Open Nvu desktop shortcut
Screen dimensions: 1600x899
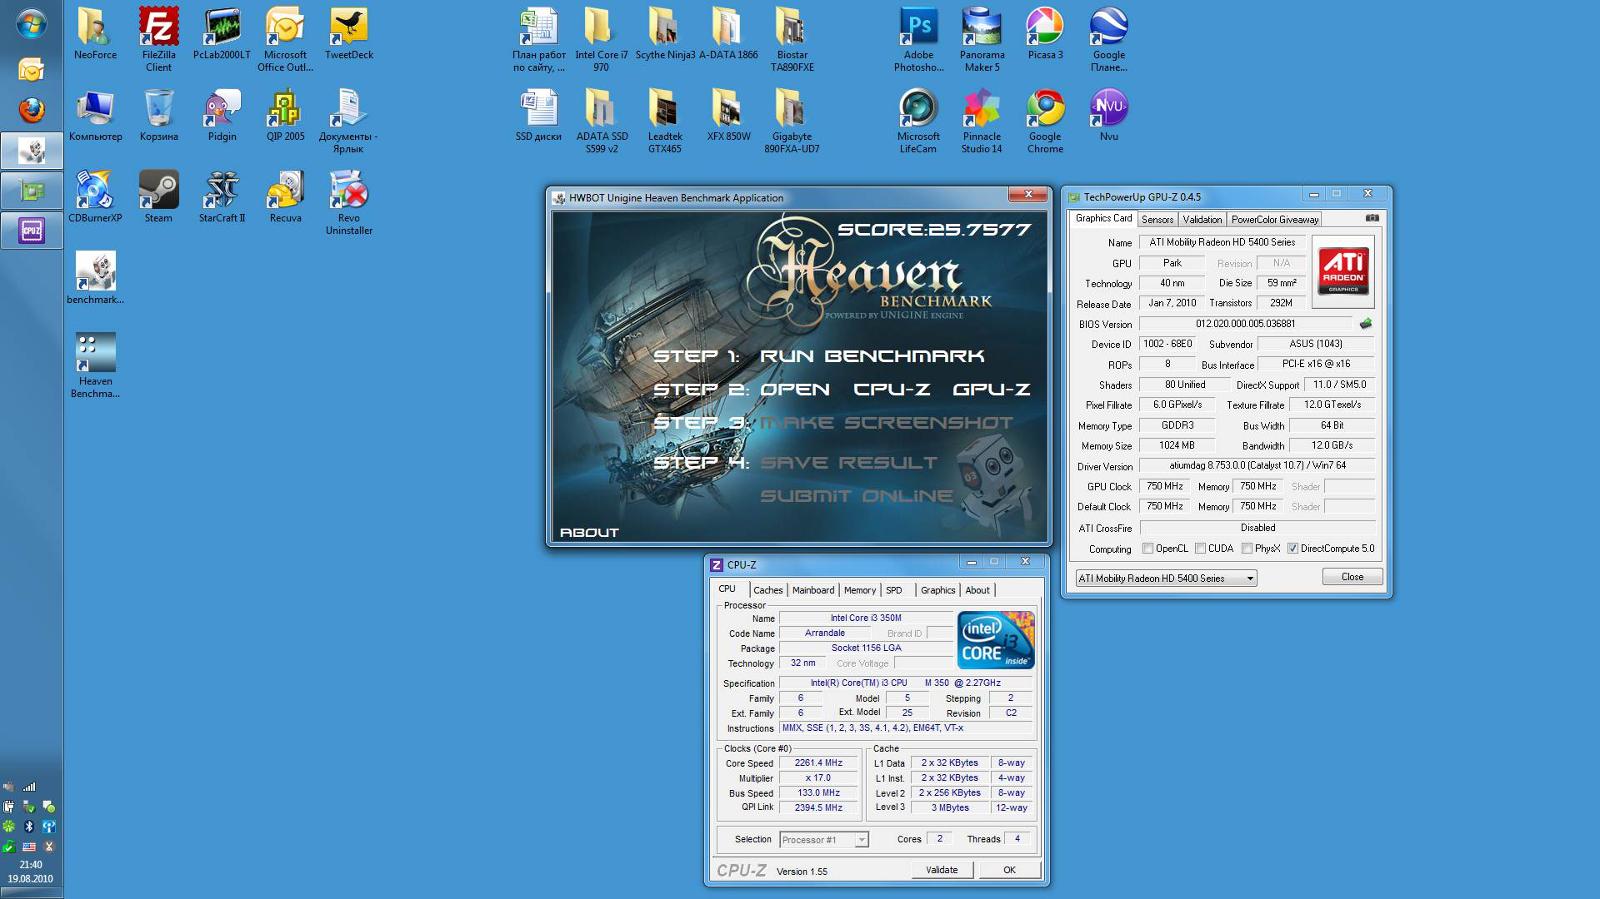click(x=1108, y=115)
